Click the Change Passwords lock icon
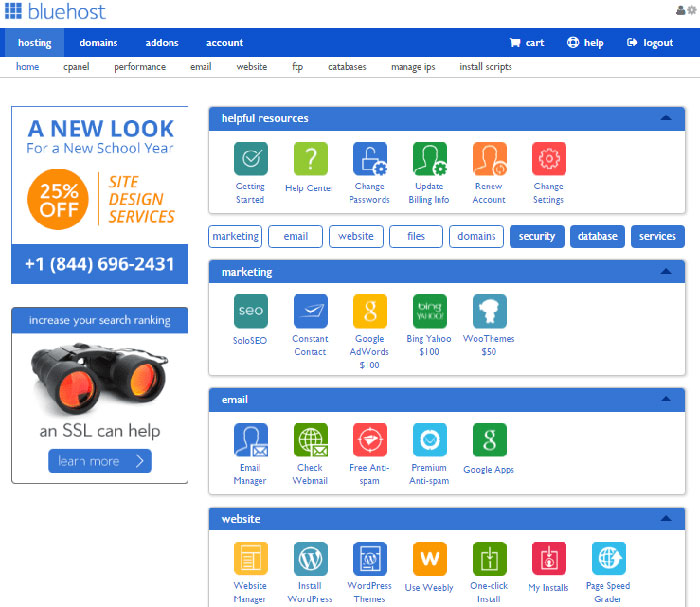The width and height of the screenshot is (700, 607). (x=370, y=158)
